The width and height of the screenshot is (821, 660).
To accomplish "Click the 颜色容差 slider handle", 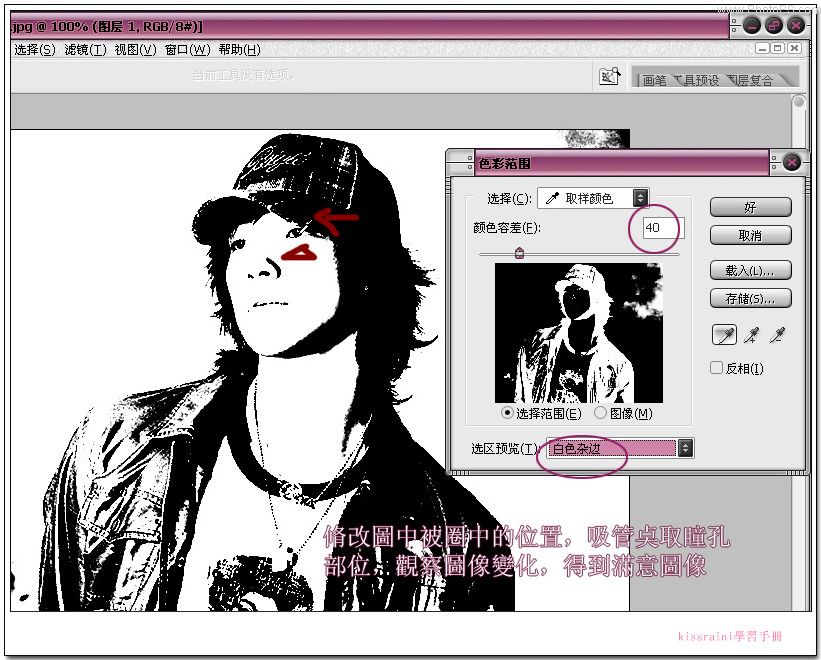I will coord(519,254).
